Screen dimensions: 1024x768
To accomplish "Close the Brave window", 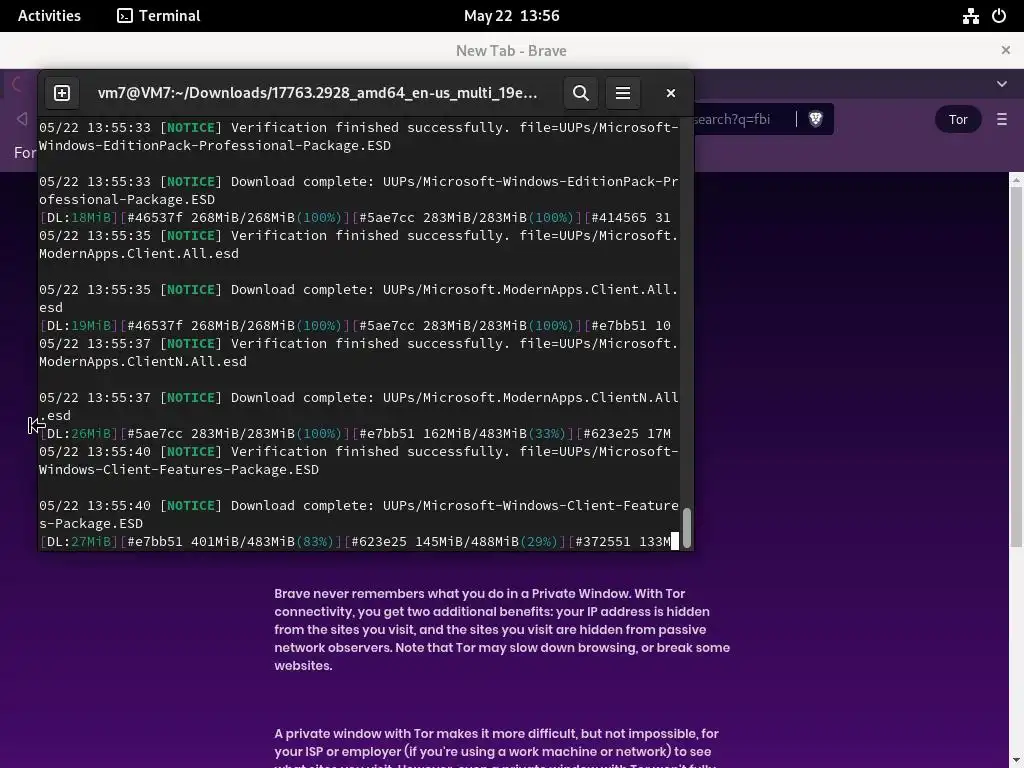I will 1006,50.
